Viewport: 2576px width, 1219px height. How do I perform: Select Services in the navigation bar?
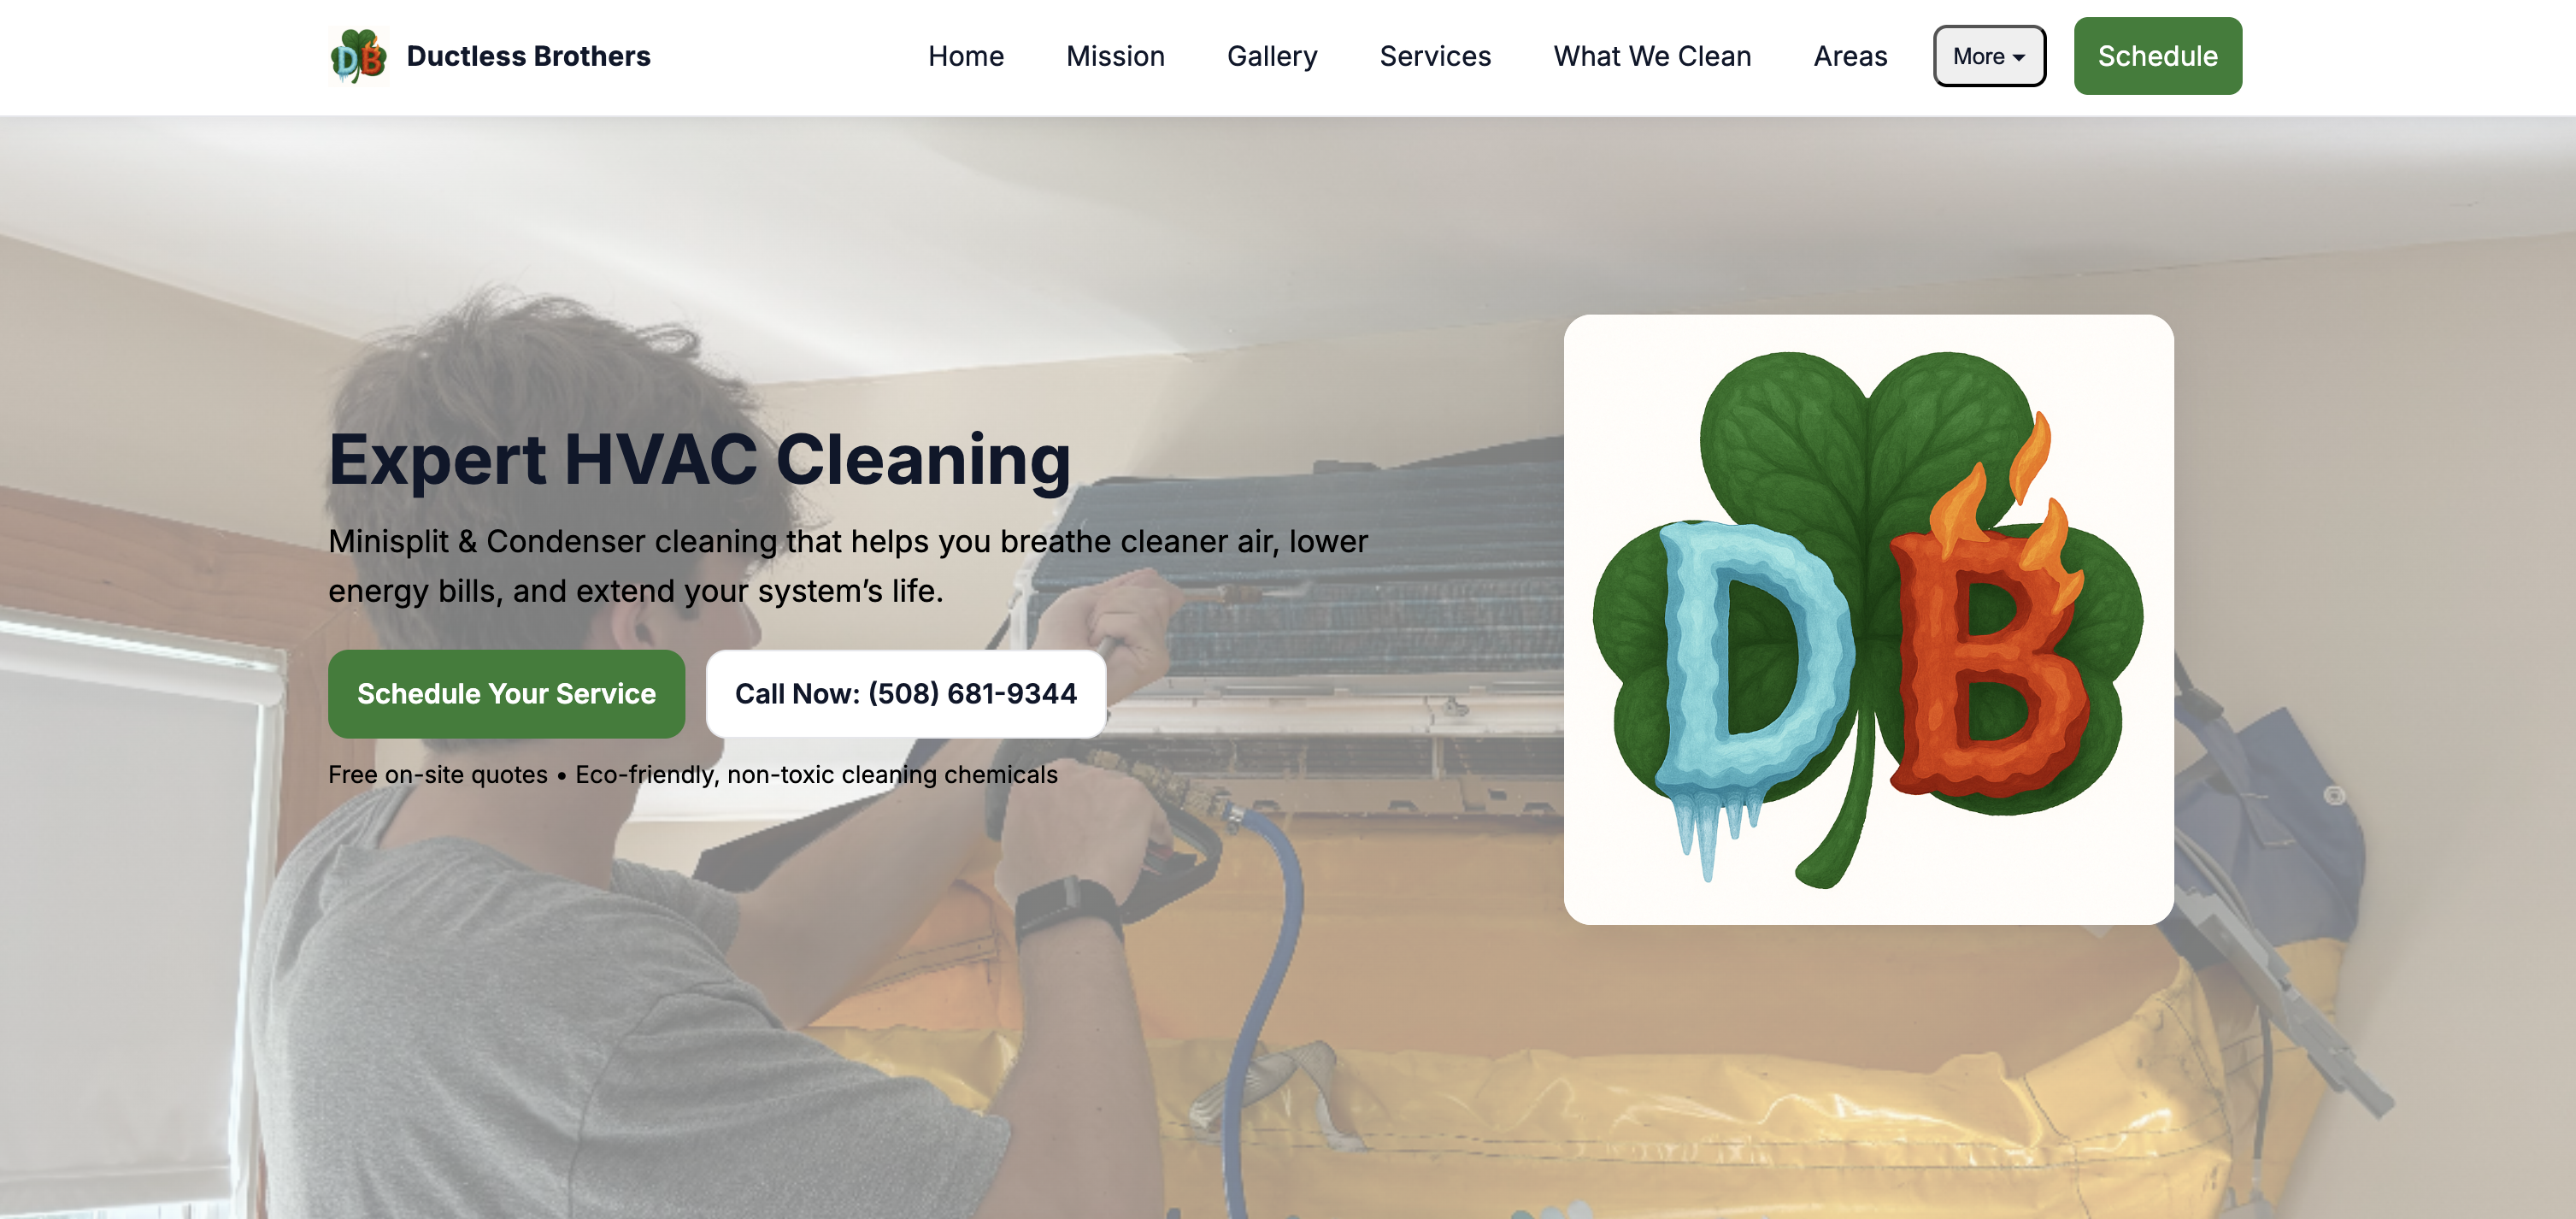[1435, 56]
